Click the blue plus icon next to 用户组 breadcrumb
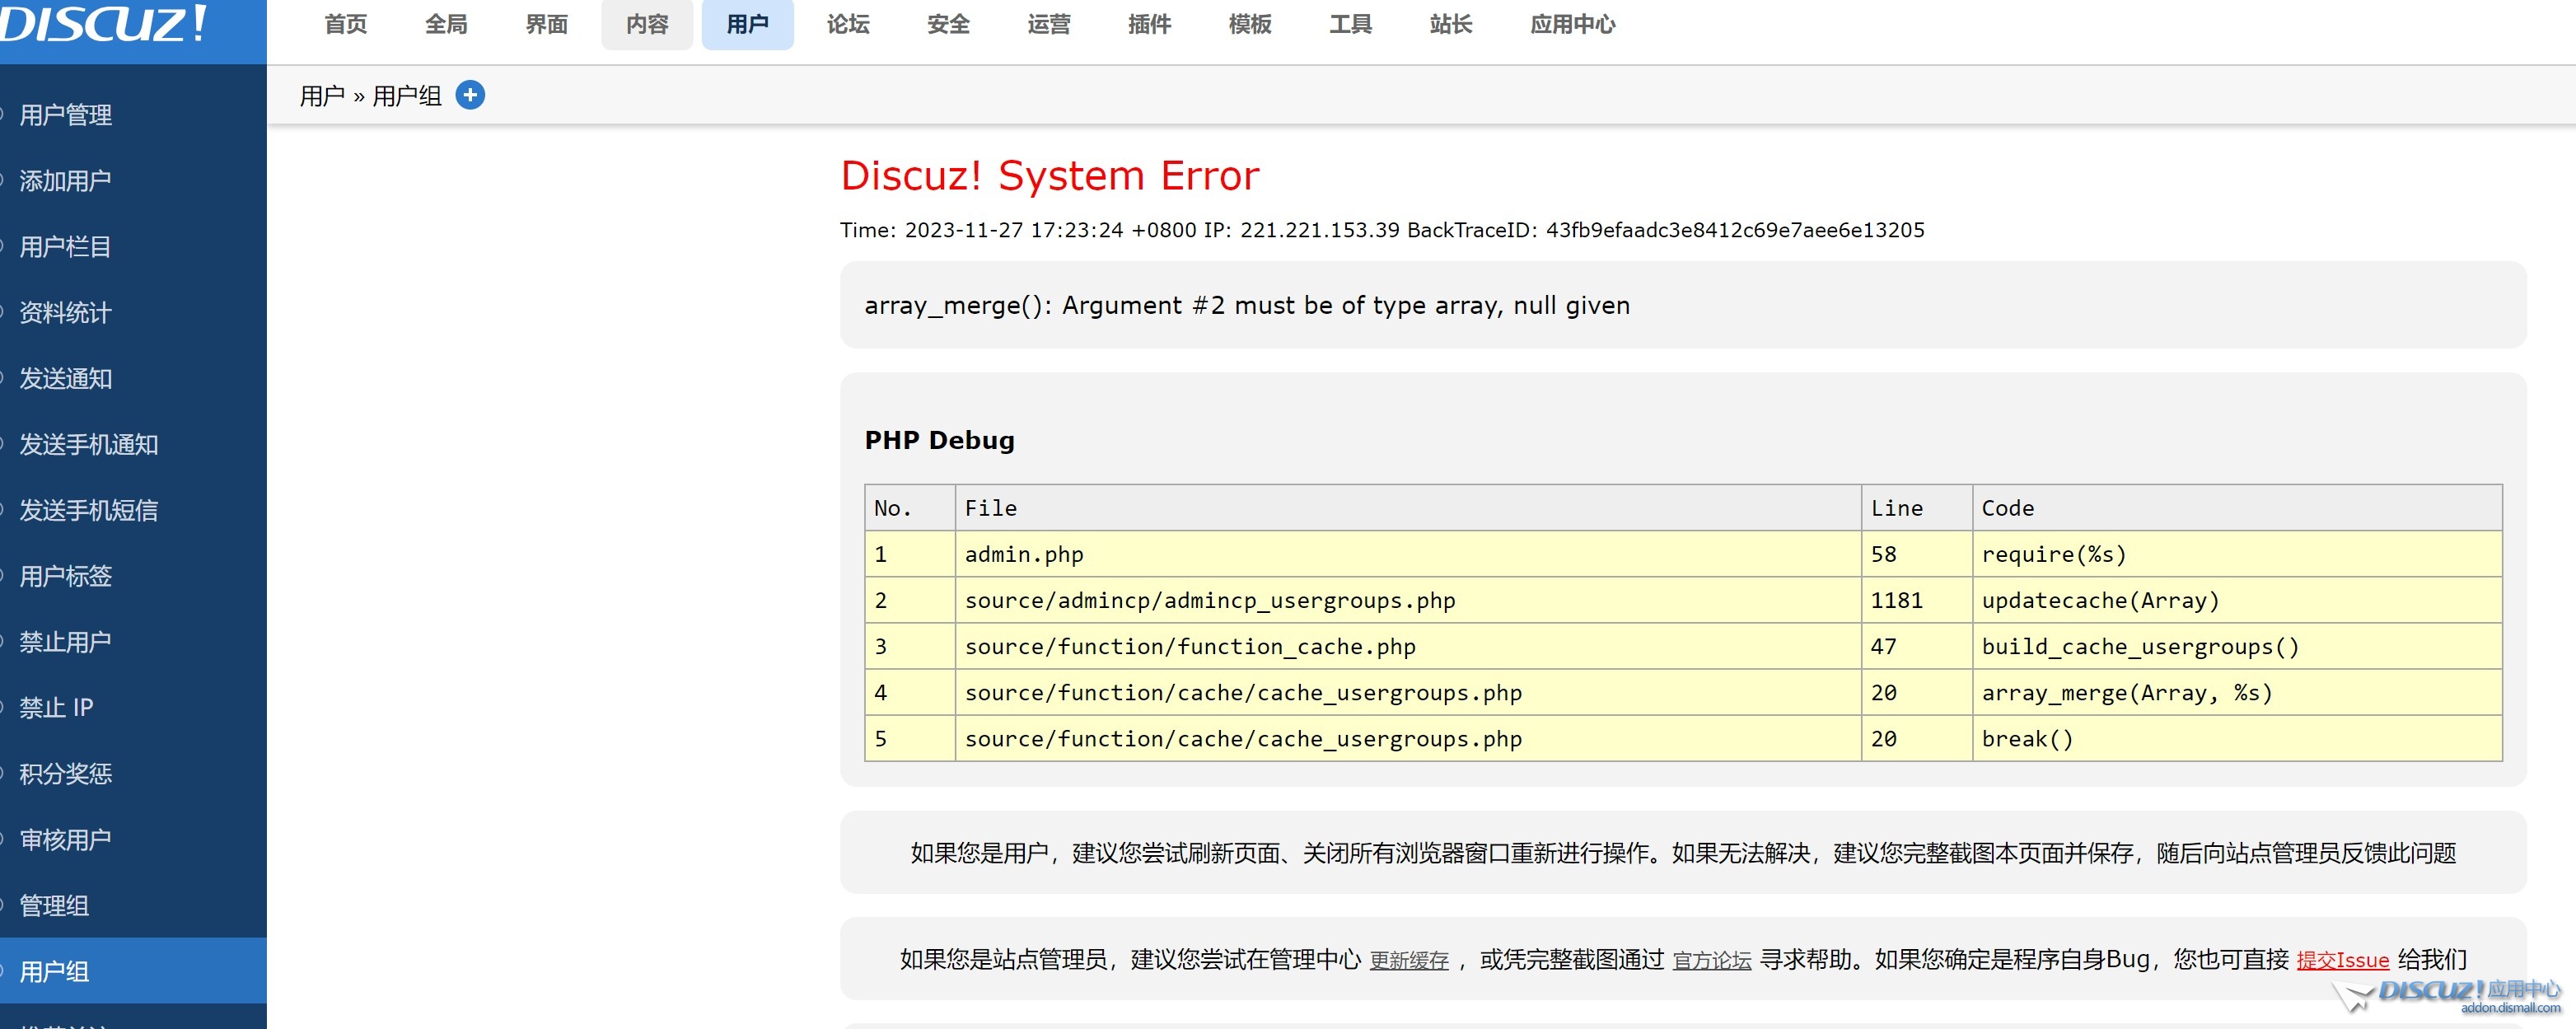 470,95
